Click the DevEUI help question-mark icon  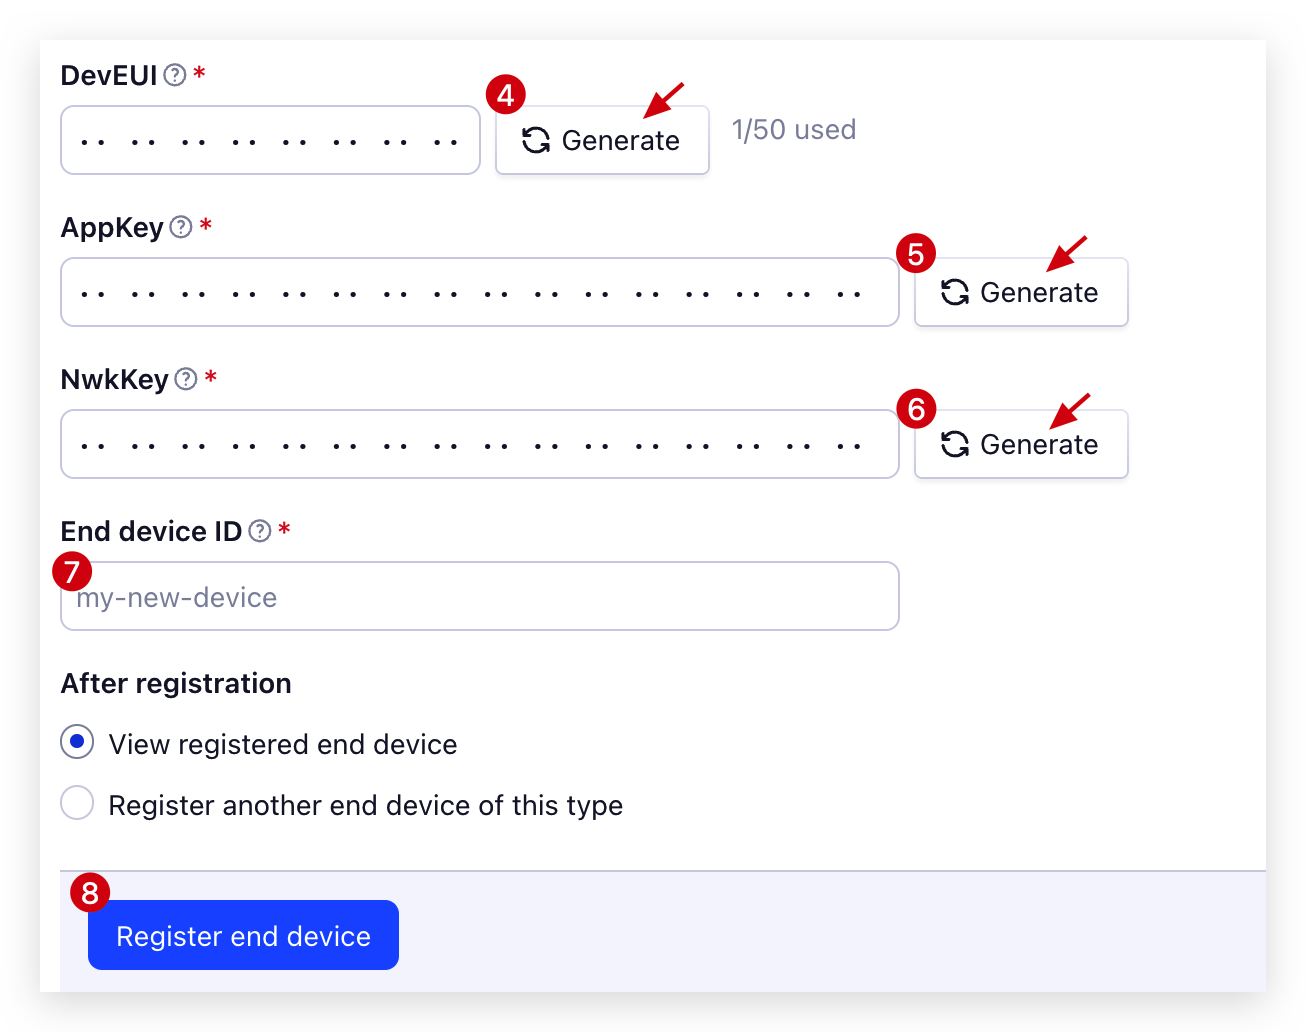tap(175, 75)
